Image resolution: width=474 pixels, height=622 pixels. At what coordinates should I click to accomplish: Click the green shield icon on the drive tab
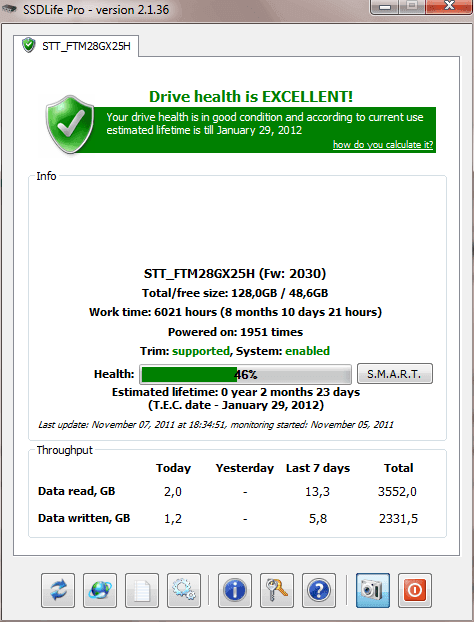point(29,45)
